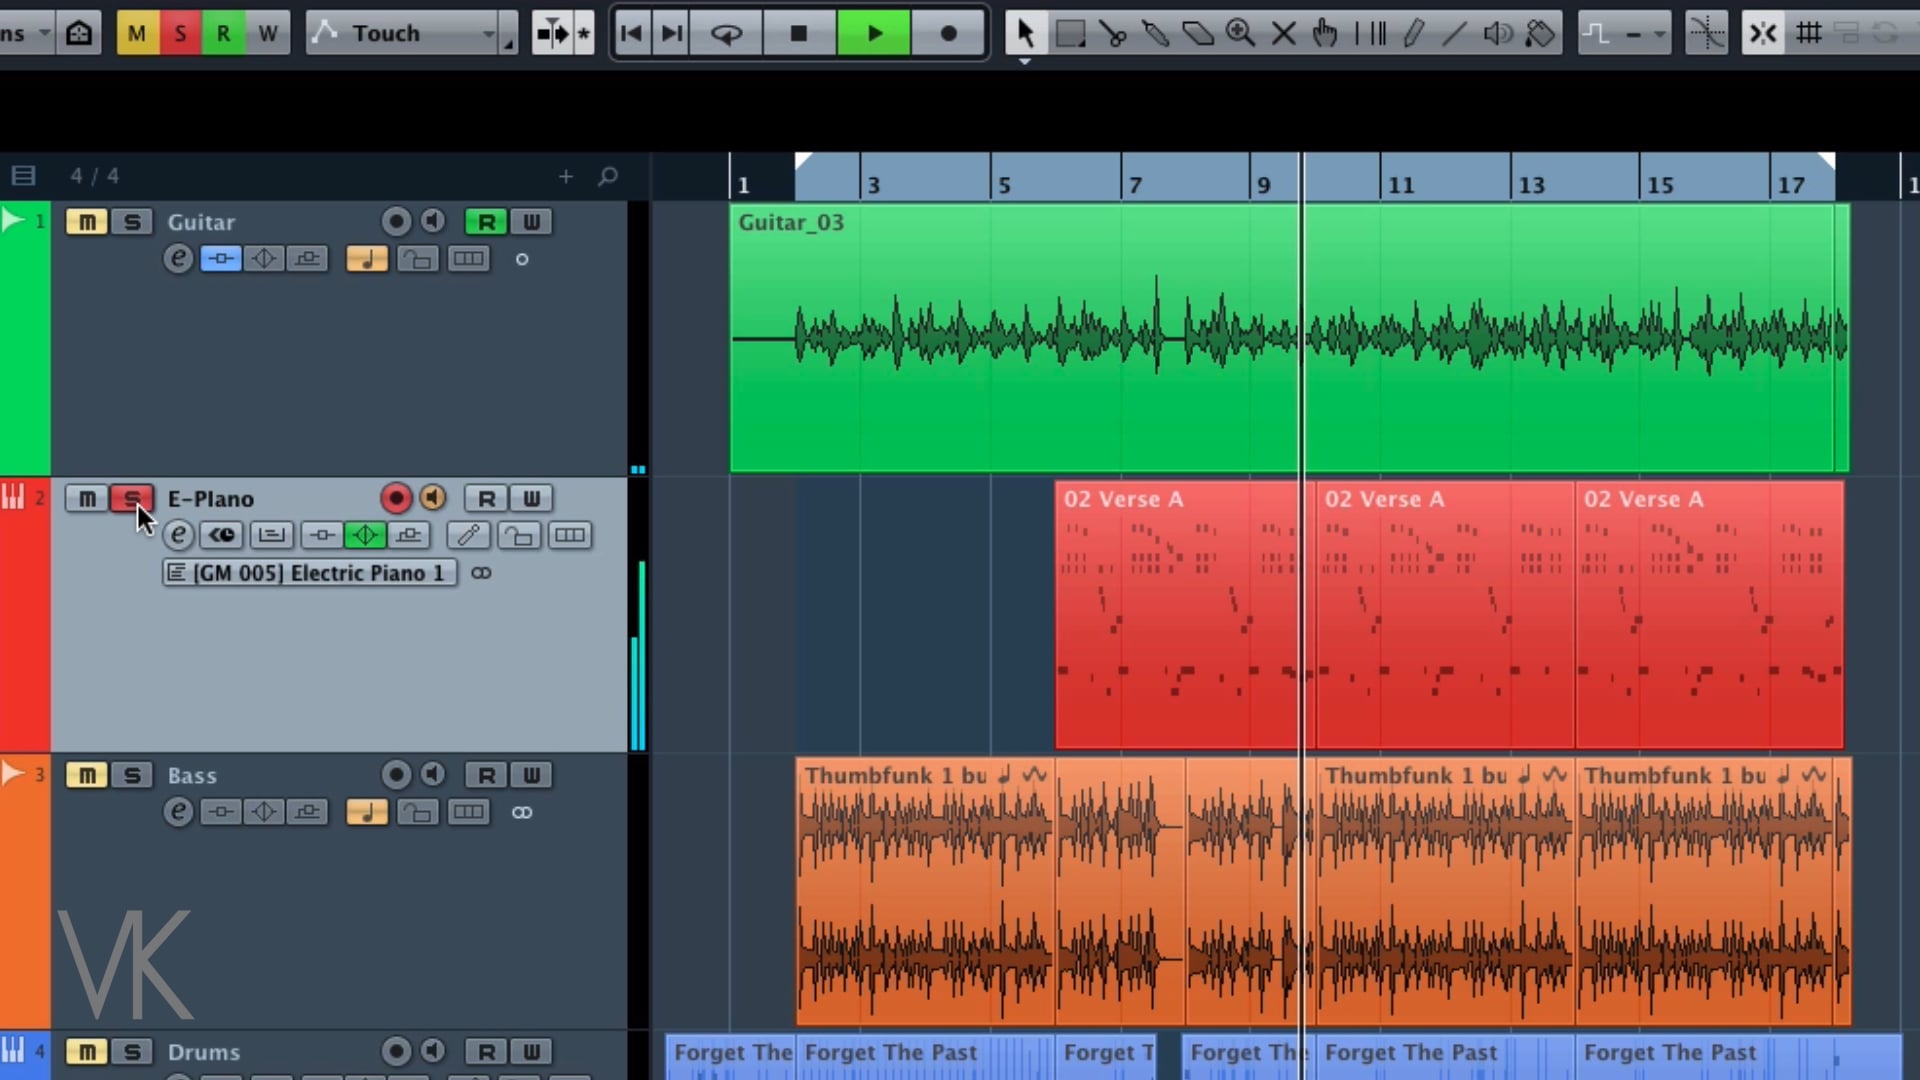The height and width of the screenshot is (1080, 1920).
Task: Select the Play speaker tool
Action: [x=1497, y=33]
